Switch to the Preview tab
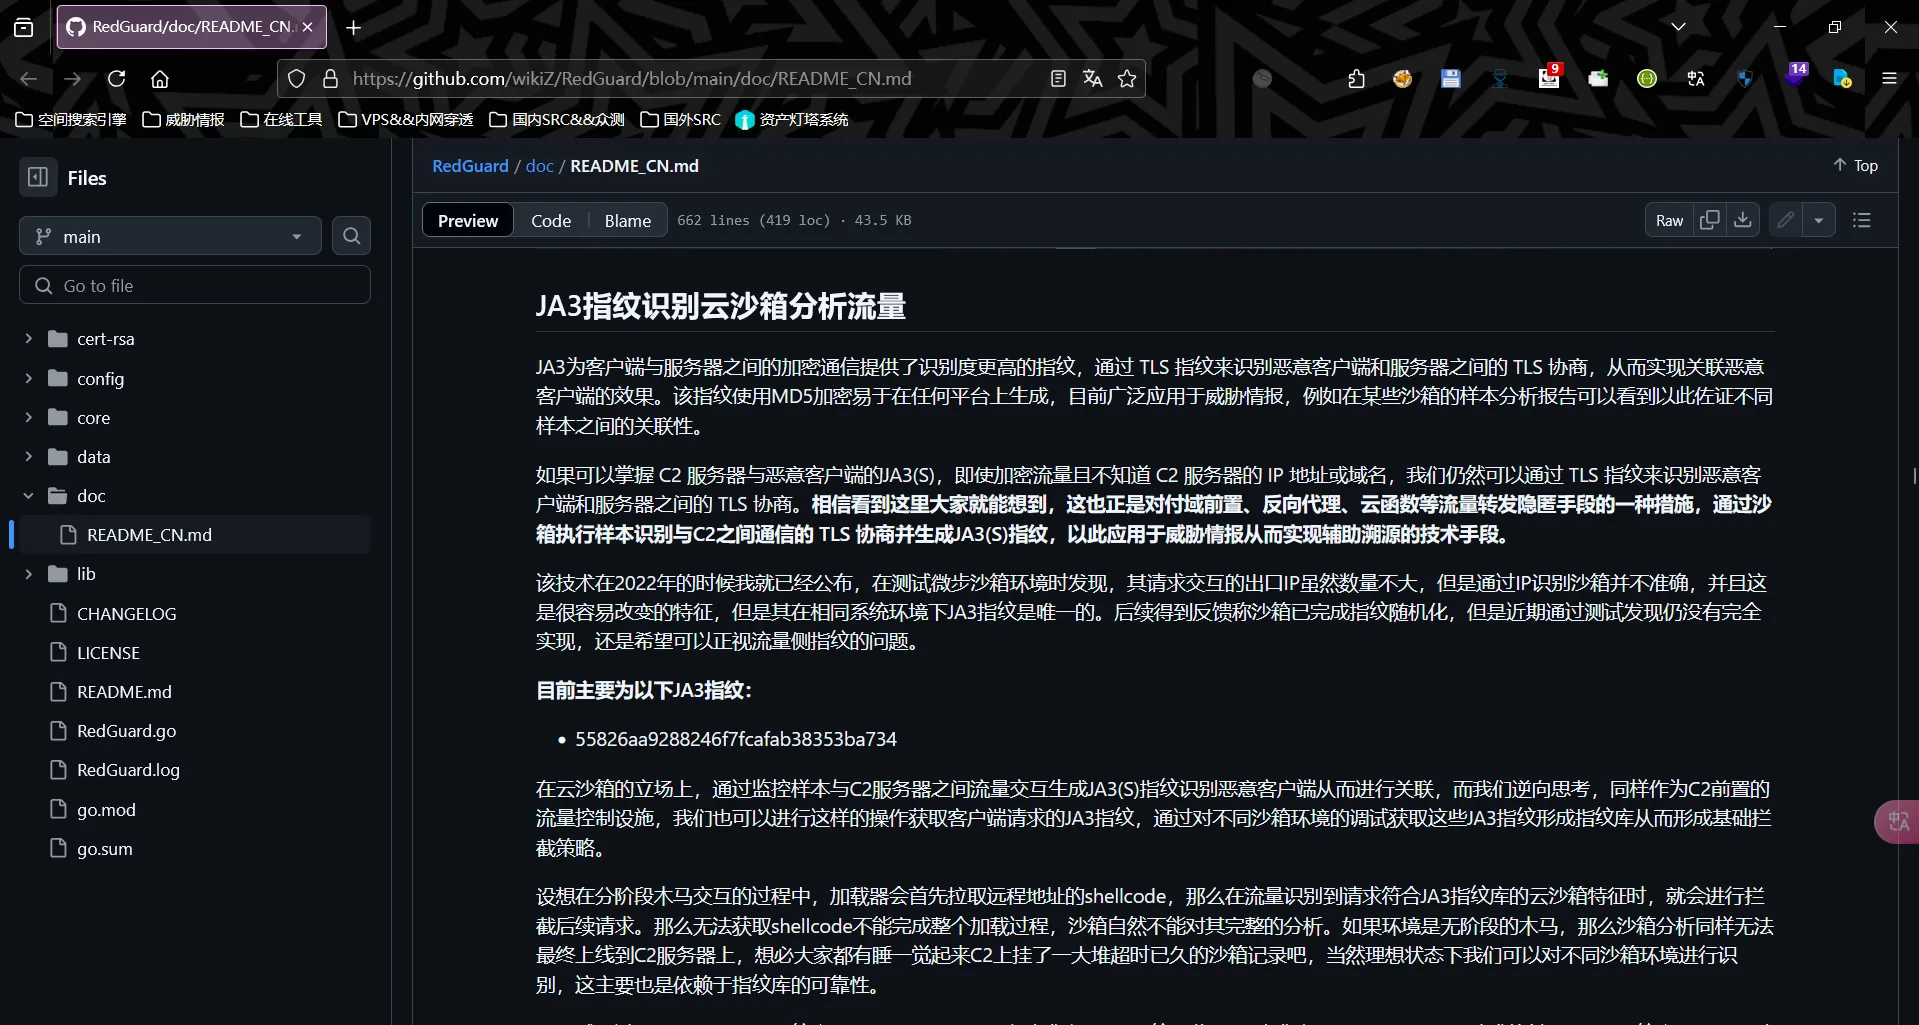This screenshot has height=1025, width=1919. click(x=468, y=220)
